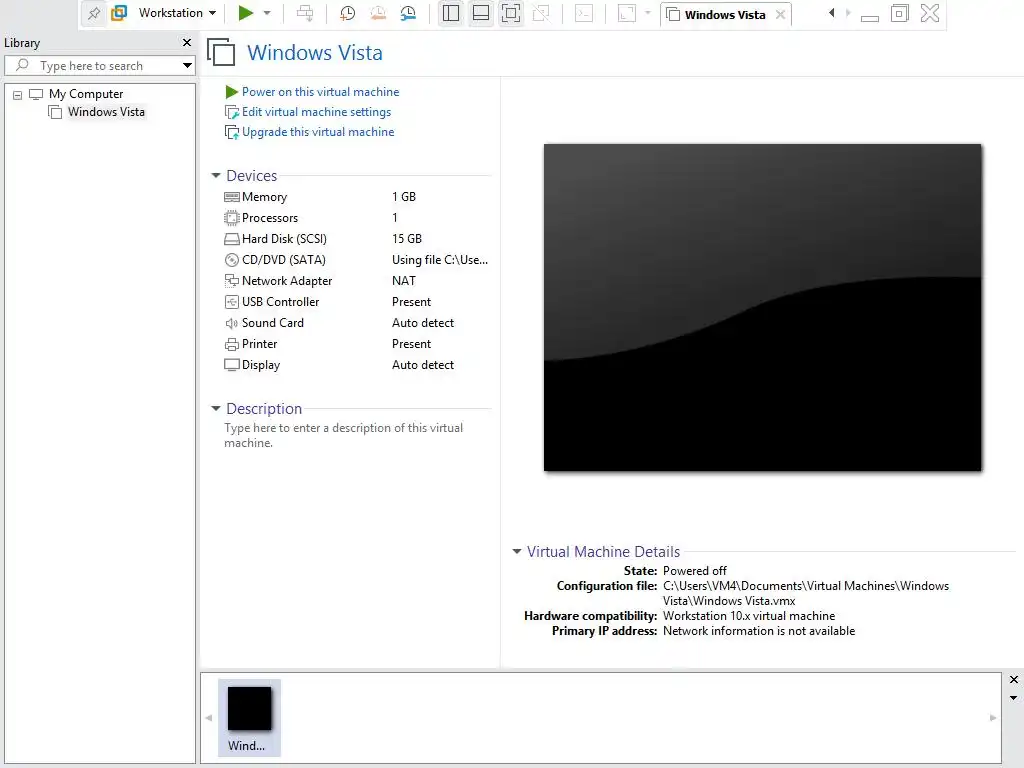Image resolution: width=1024 pixels, height=768 pixels.
Task: Toggle the thumbnail bar view icon
Action: click(x=481, y=13)
